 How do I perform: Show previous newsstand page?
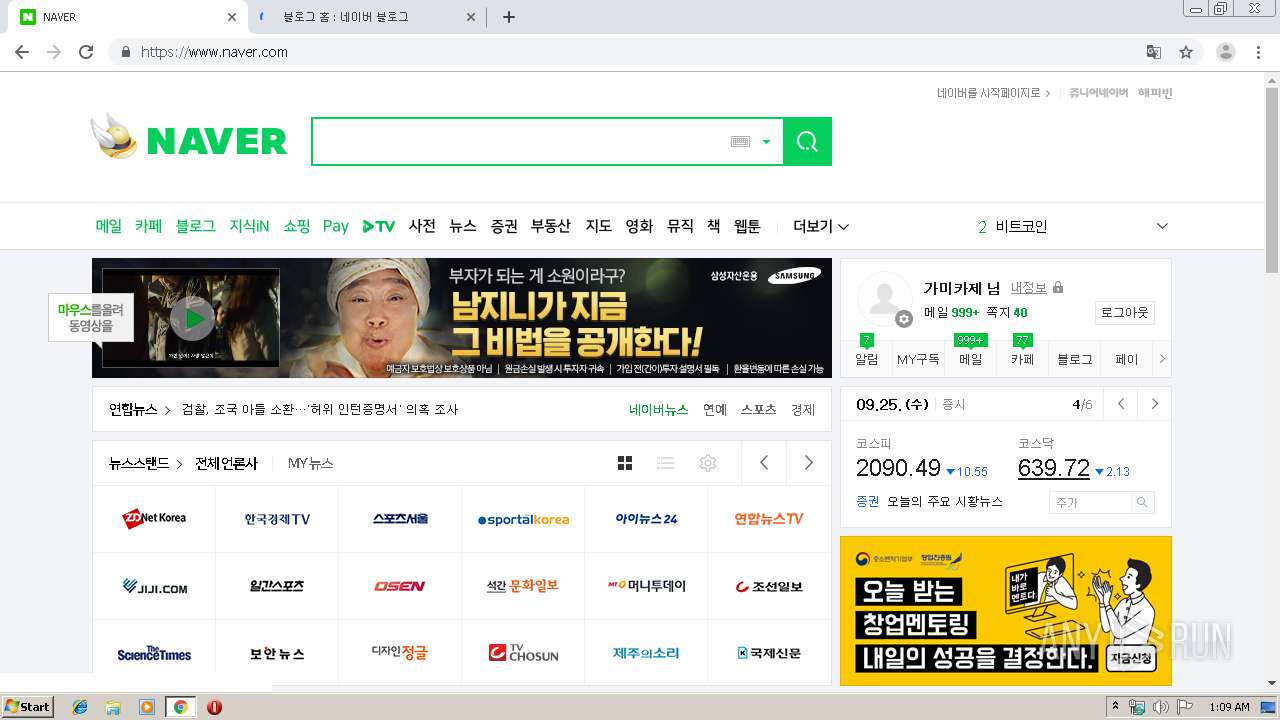coord(764,463)
